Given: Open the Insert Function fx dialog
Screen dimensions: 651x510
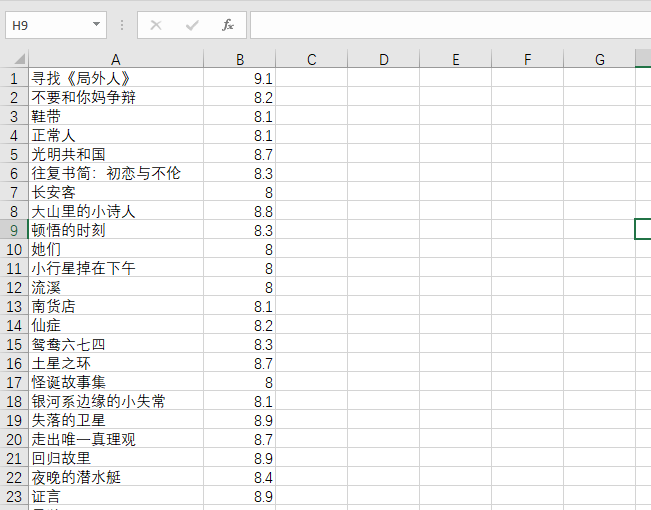Looking at the screenshot, I should pos(228,25).
